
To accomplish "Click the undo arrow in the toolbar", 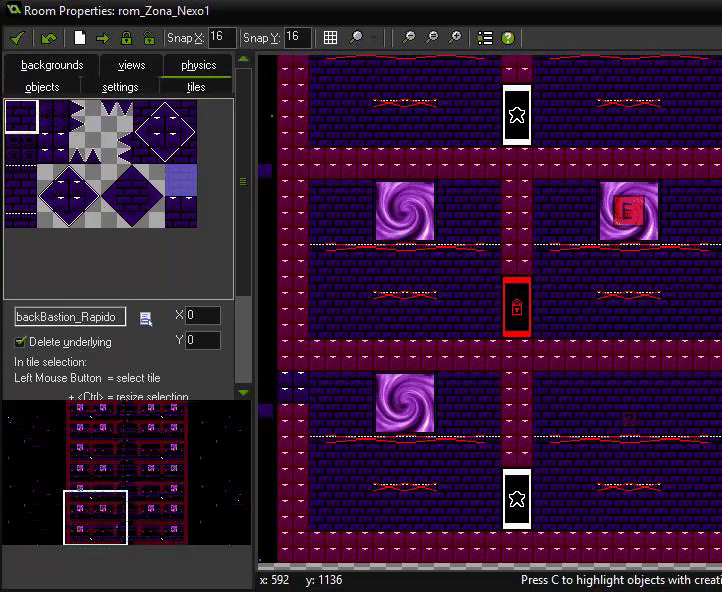I will (x=48, y=38).
